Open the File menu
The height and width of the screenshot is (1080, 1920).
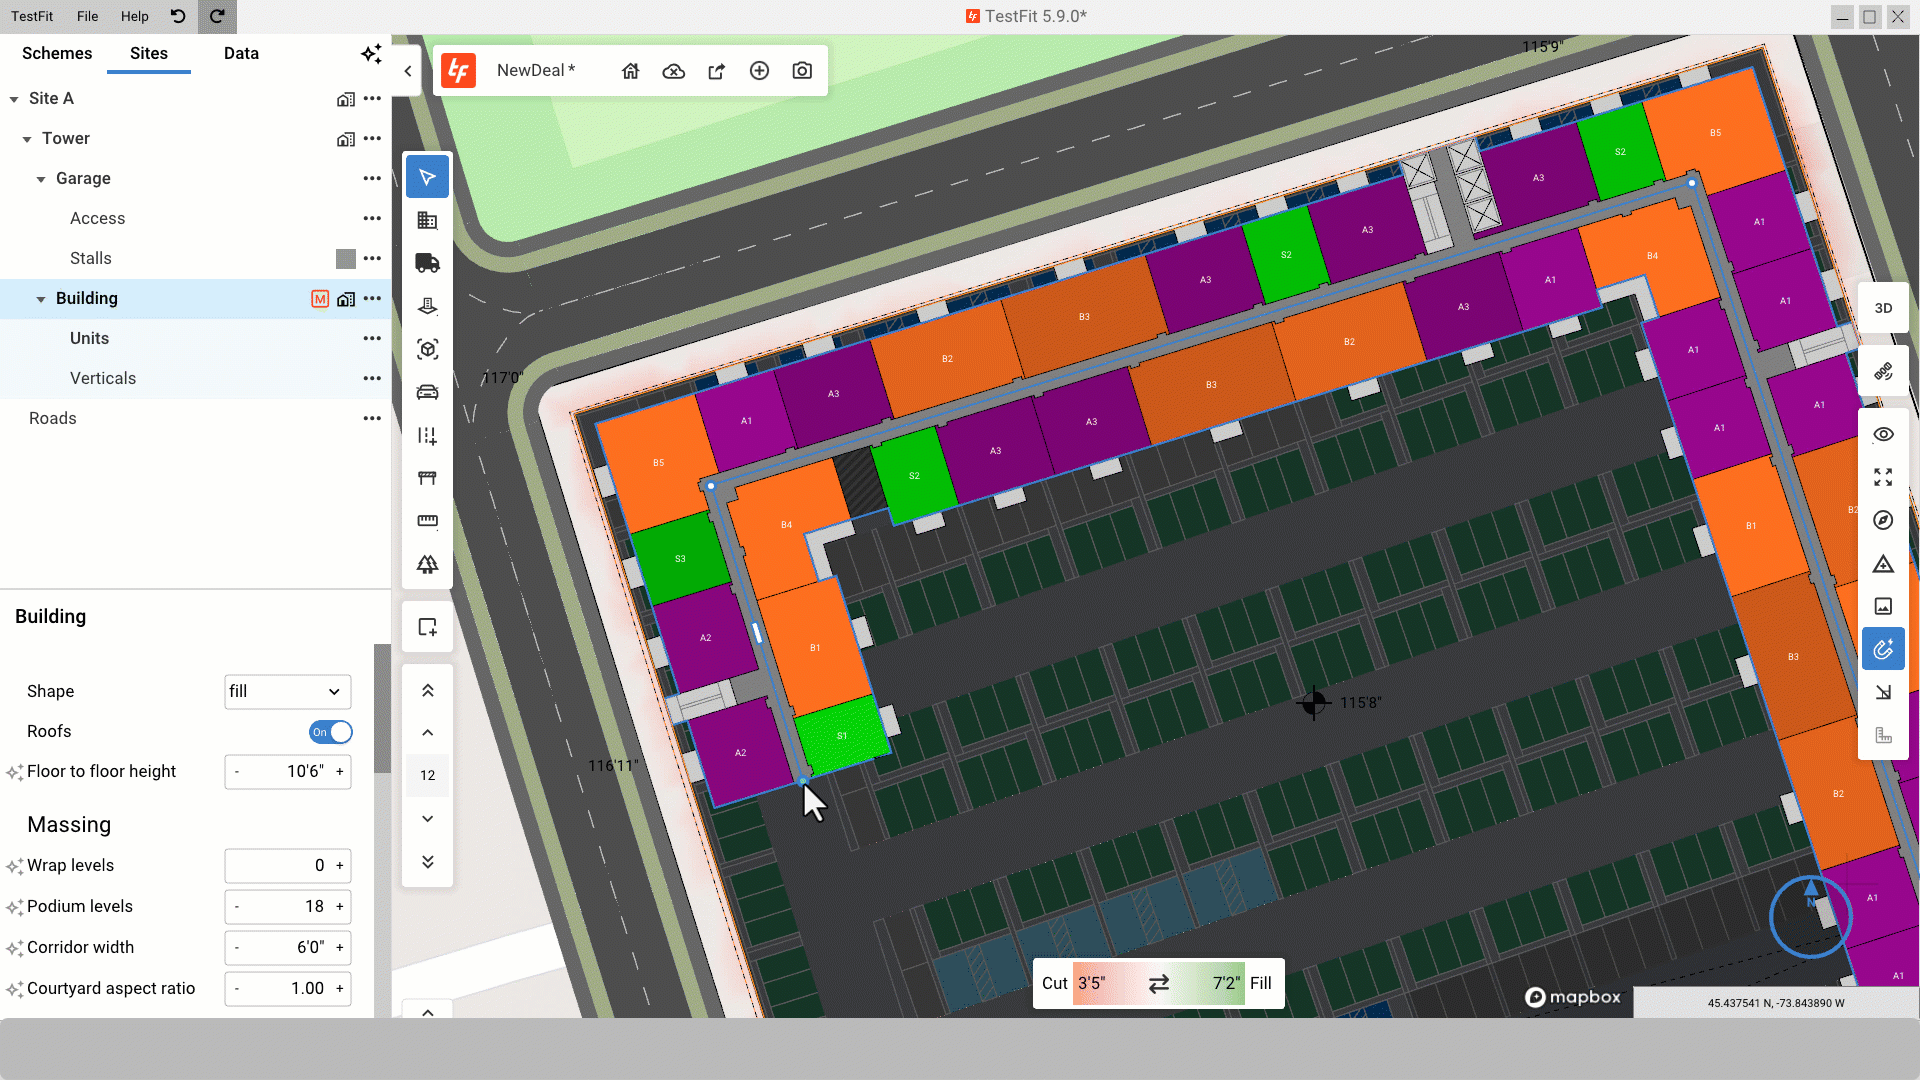(87, 16)
